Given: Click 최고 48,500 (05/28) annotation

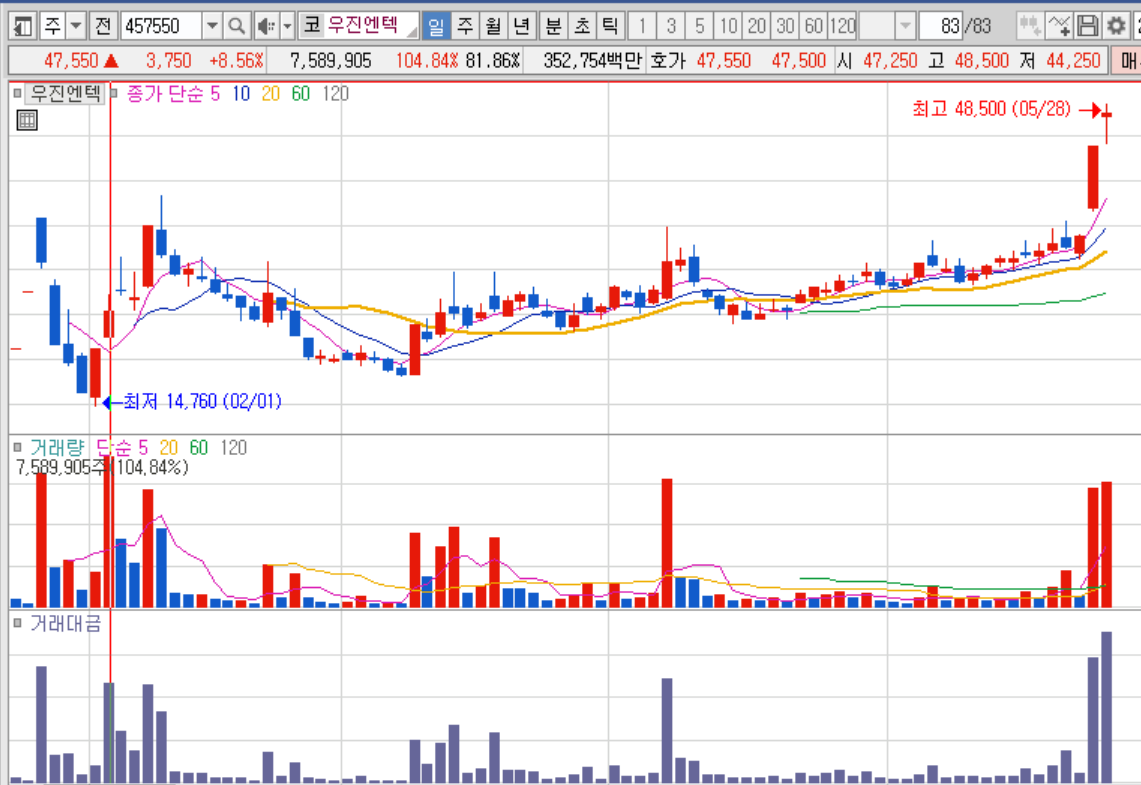Looking at the screenshot, I should click(991, 109).
